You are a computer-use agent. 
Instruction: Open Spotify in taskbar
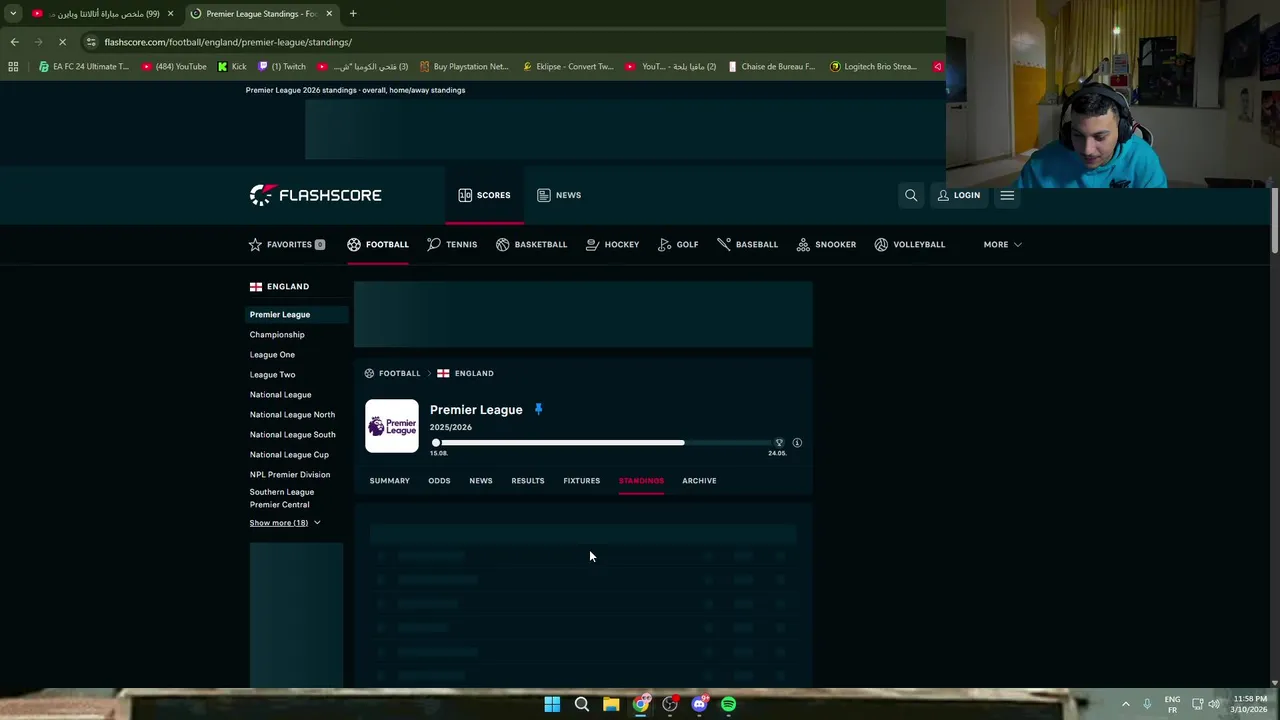pyautogui.click(x=729, y=704)
